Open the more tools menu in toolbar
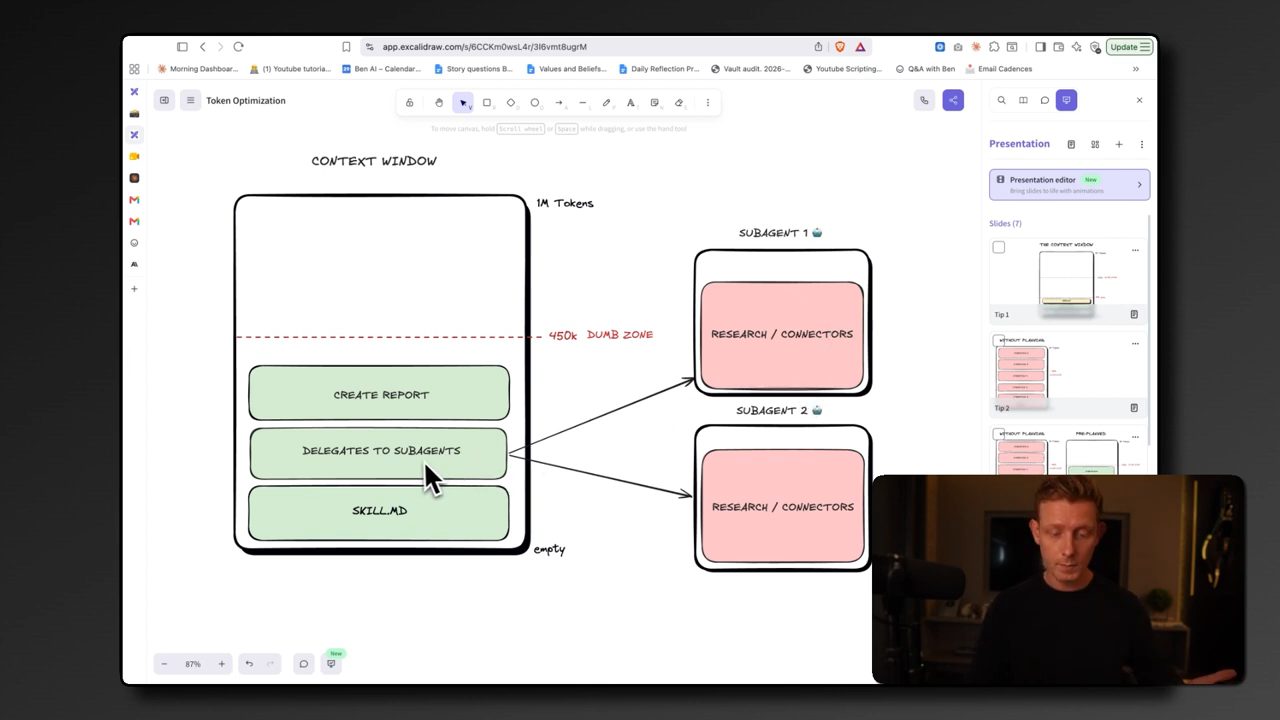The width and height of the screenshot is (1280, 720). [708, 102]
